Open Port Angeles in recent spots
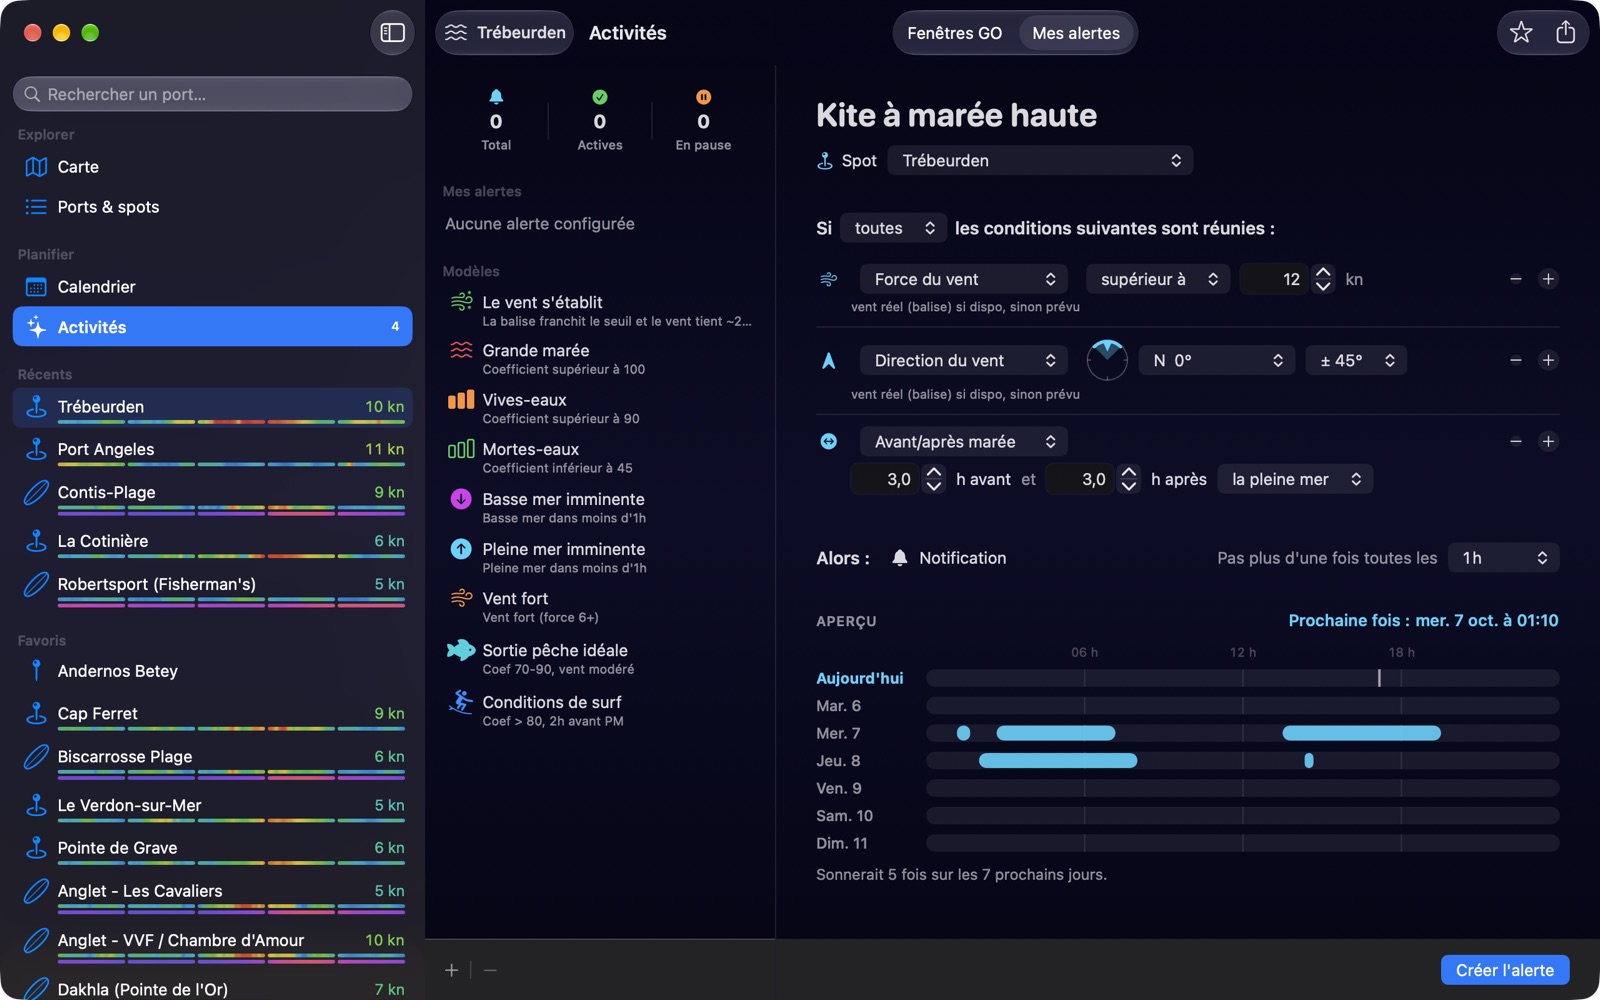1600x1000 pixels. tap(212, 450)
